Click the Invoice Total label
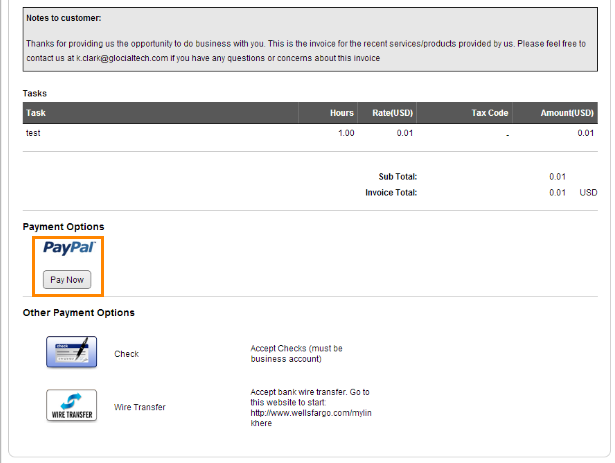 coord(391,193)
